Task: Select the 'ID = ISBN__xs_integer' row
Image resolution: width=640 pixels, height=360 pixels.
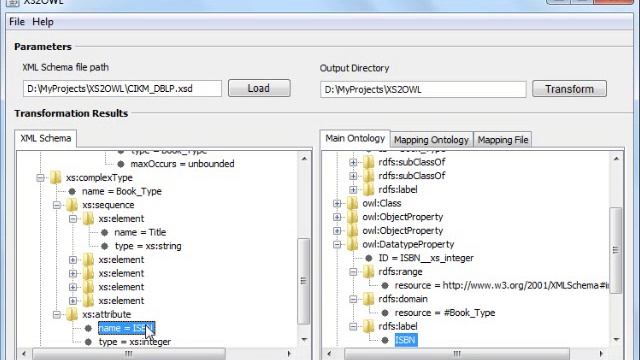Action: click(x=426, y=258)
